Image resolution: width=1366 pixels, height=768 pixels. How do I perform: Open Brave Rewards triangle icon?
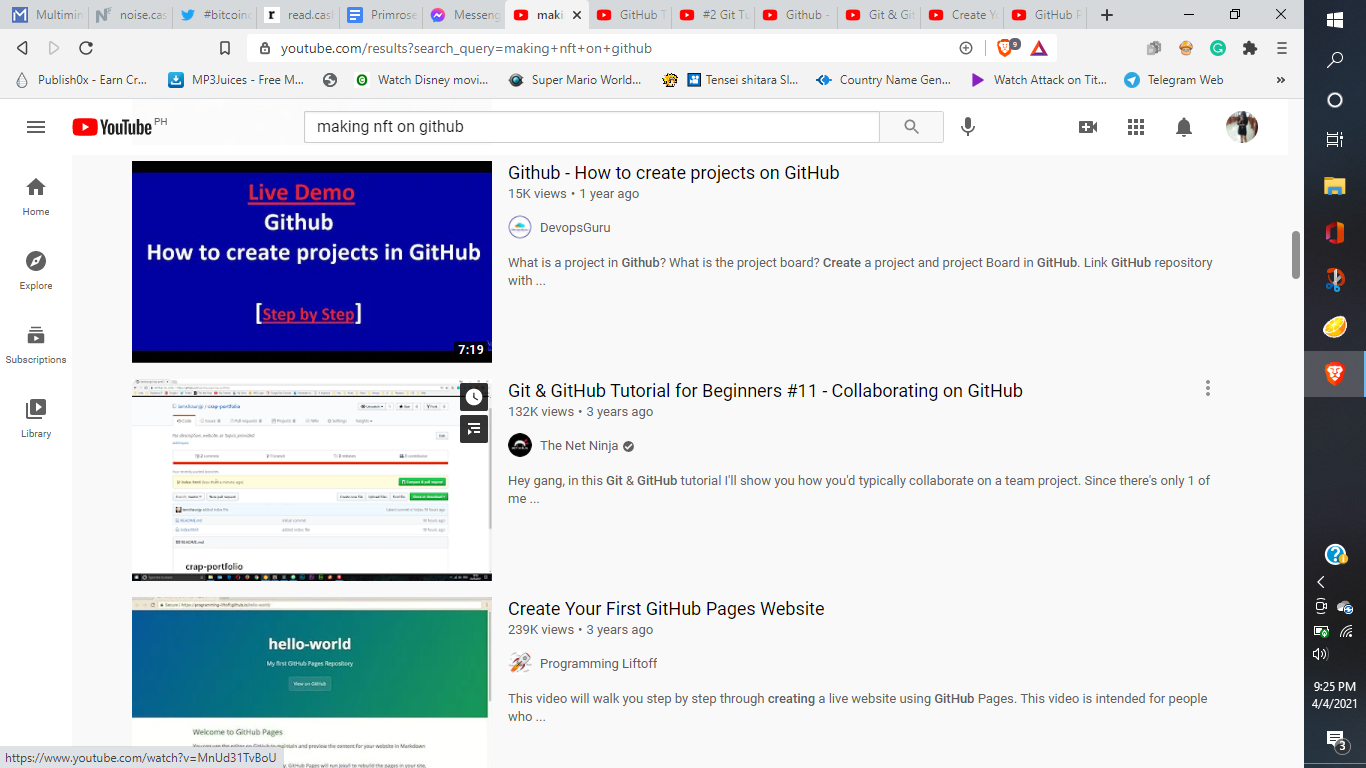tap(1039, 48)
